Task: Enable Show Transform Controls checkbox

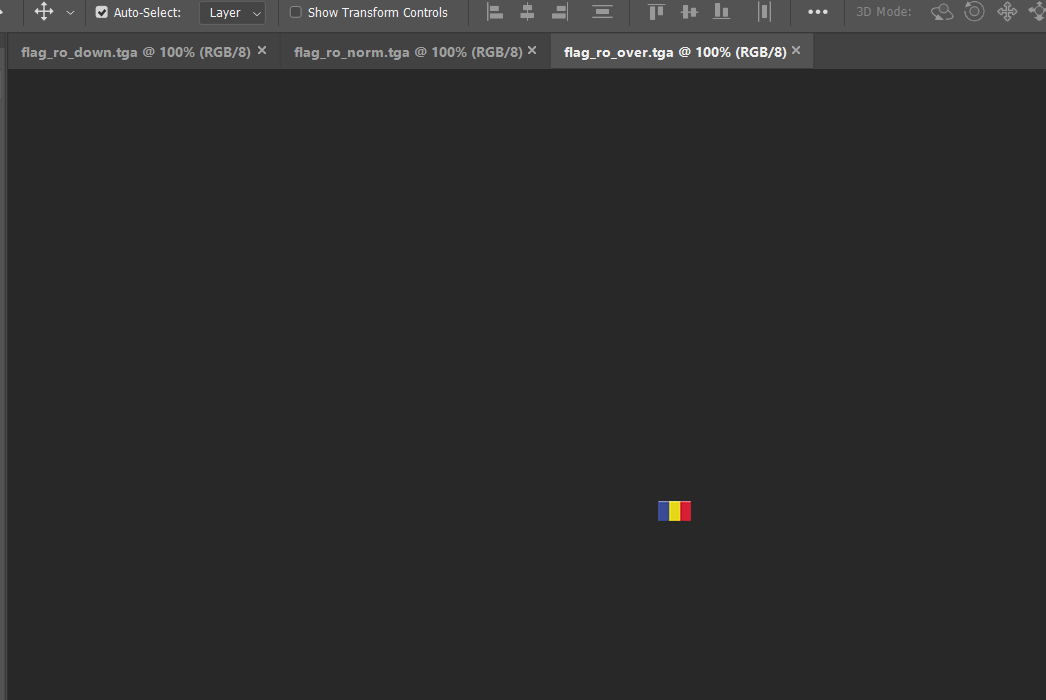Action: click(x=296, y=13)
